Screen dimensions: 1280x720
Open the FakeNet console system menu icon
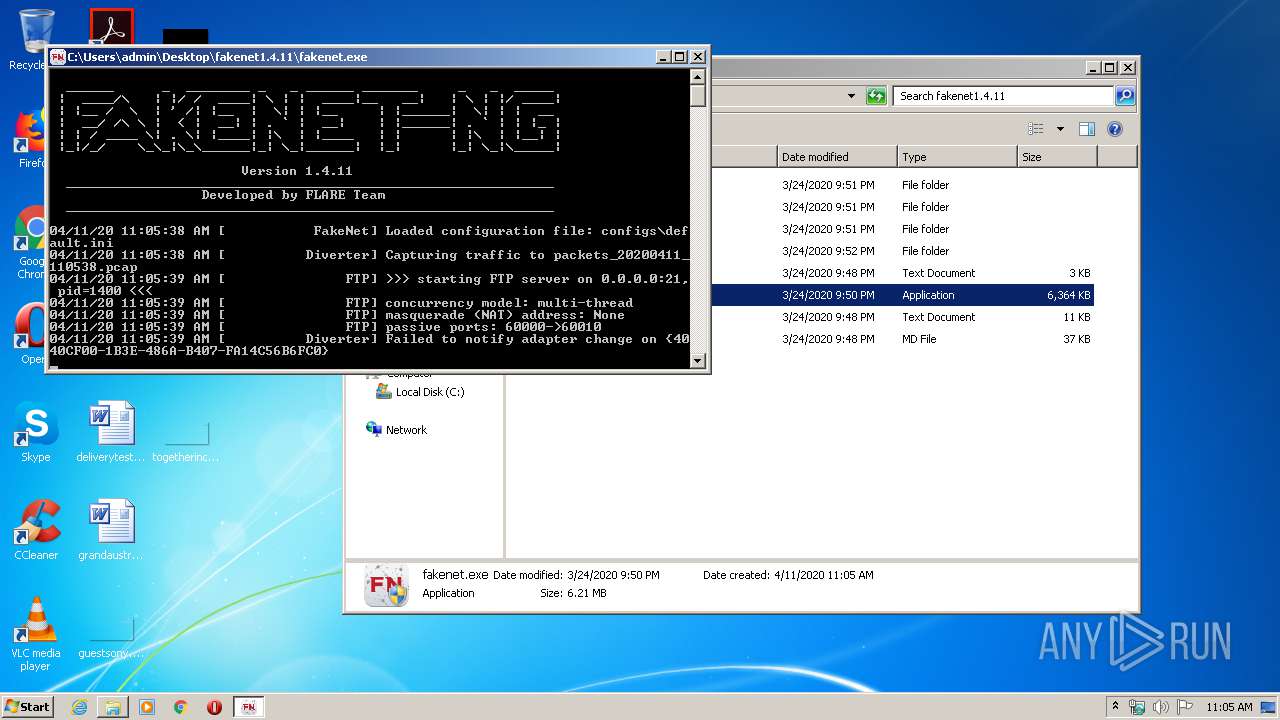click(x=58, y=57)
